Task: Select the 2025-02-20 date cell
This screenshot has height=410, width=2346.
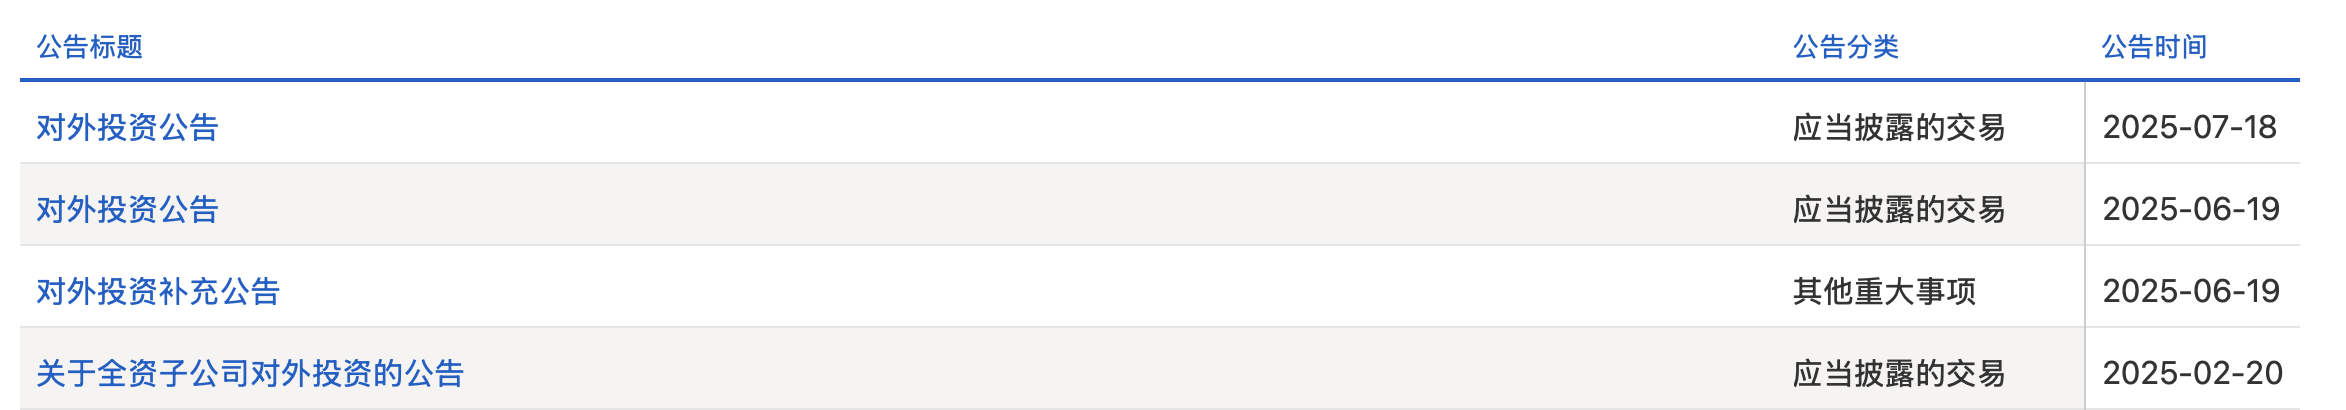Action: point(2192,373)
